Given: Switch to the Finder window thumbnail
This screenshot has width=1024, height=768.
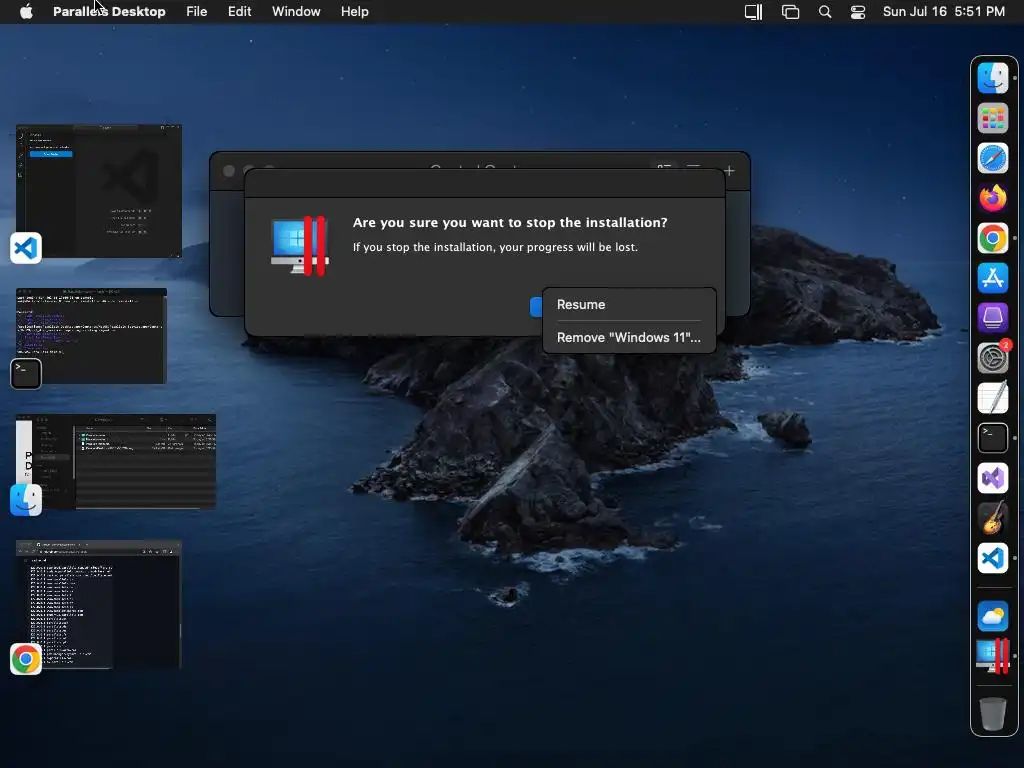Looking at the screenshot, I should [x=116, y=461].
